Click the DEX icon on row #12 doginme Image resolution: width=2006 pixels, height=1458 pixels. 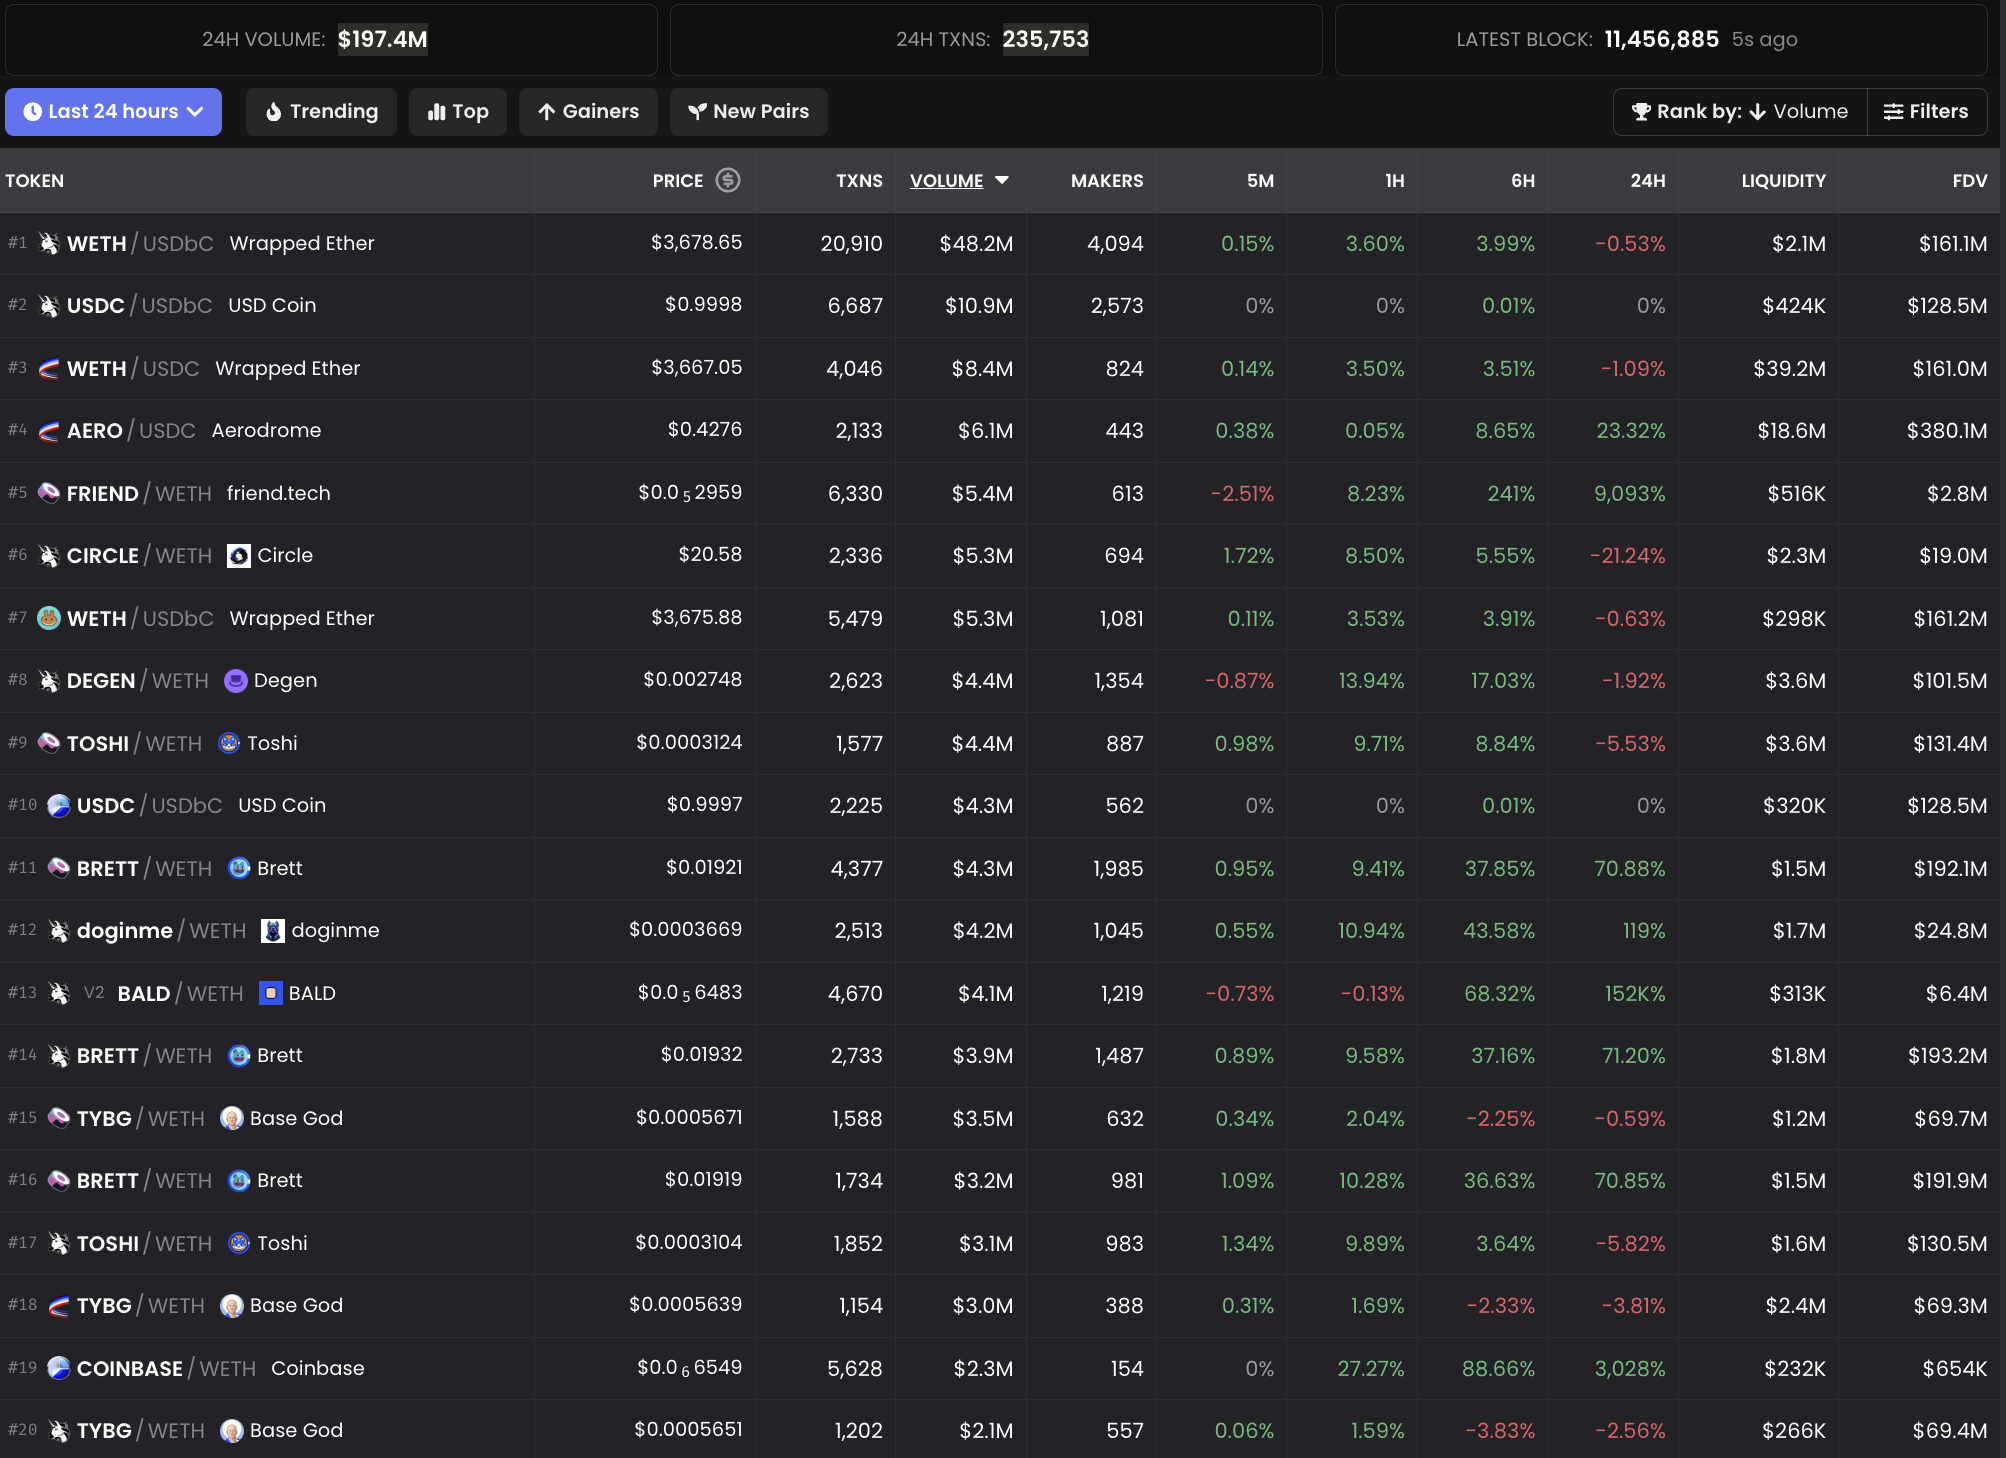(x=59, y=931)
